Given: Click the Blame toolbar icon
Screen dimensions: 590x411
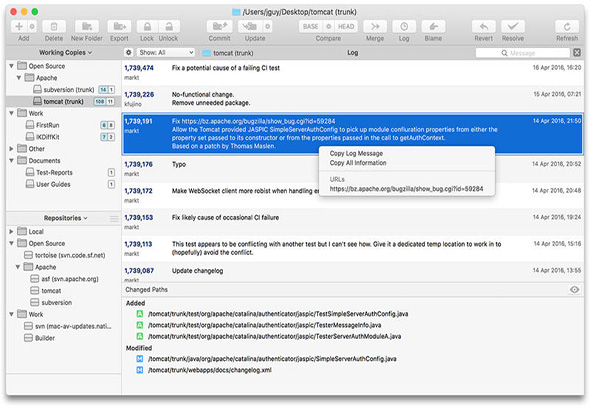Looking at the screenshot, I should [433, 26].
